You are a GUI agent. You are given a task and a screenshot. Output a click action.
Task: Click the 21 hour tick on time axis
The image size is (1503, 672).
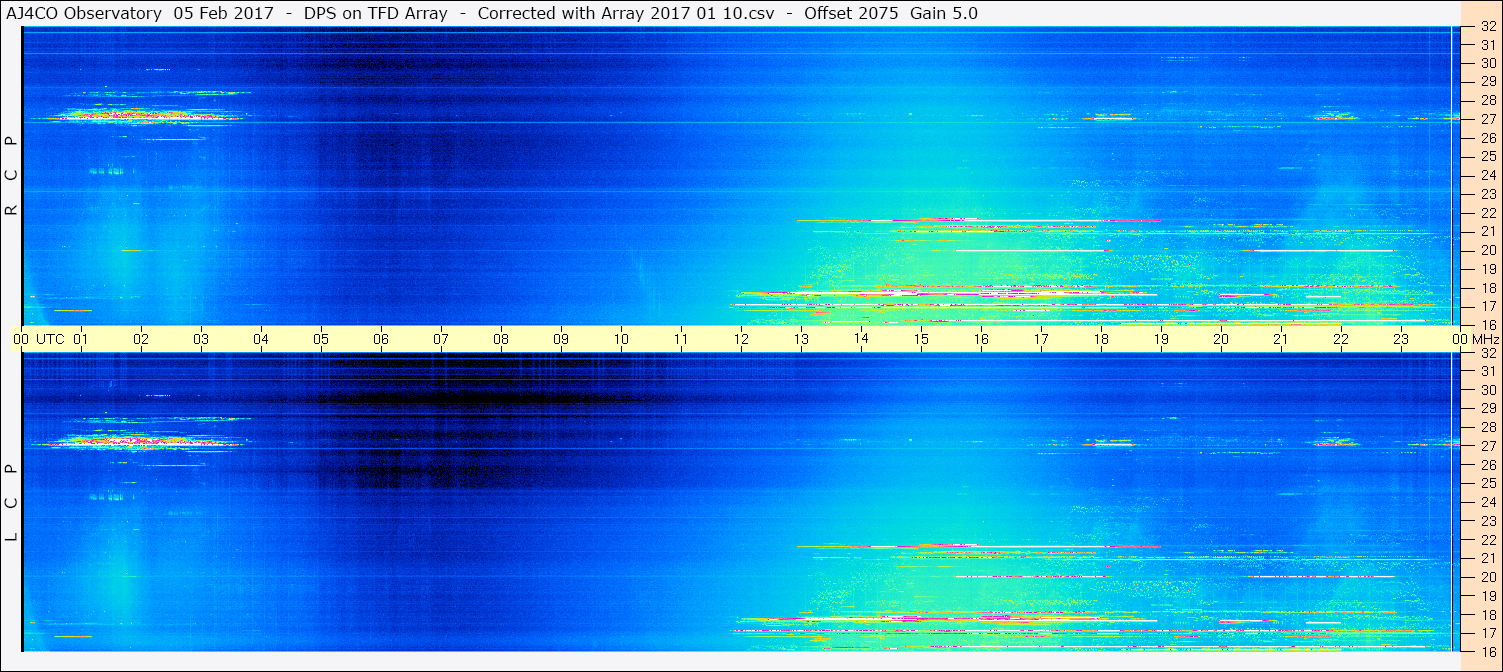point(1281,339)
